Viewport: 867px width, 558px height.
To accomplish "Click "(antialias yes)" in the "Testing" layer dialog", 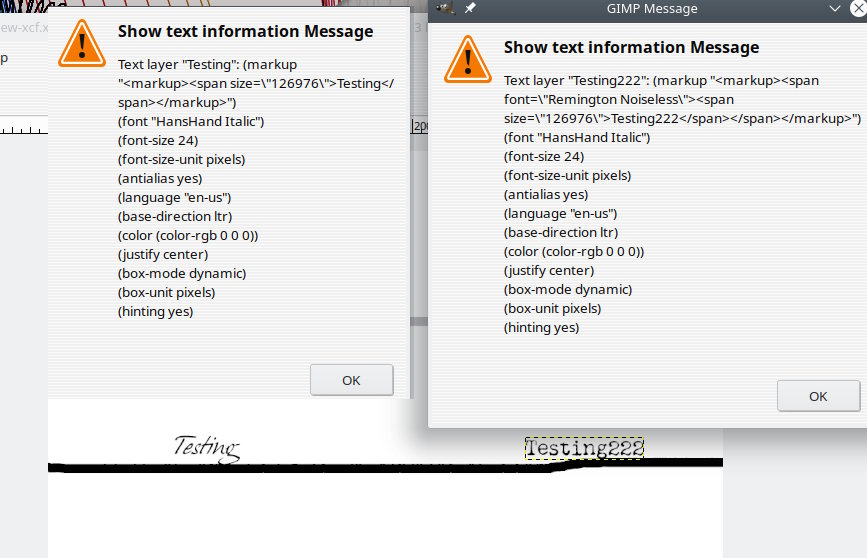I will coord(160,179).
